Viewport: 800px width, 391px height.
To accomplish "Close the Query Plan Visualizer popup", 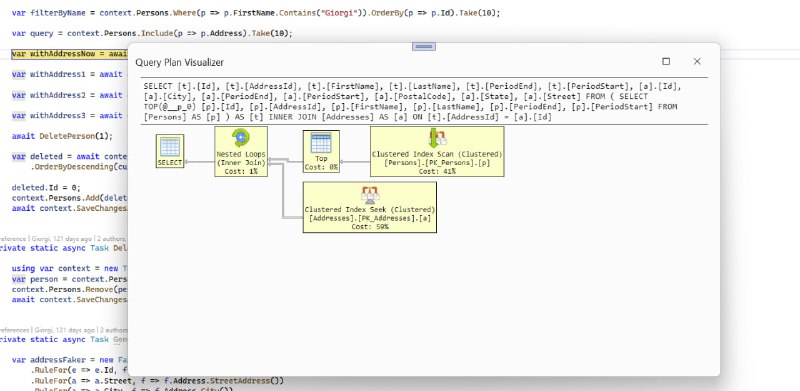I will click(x=697, y=61).
